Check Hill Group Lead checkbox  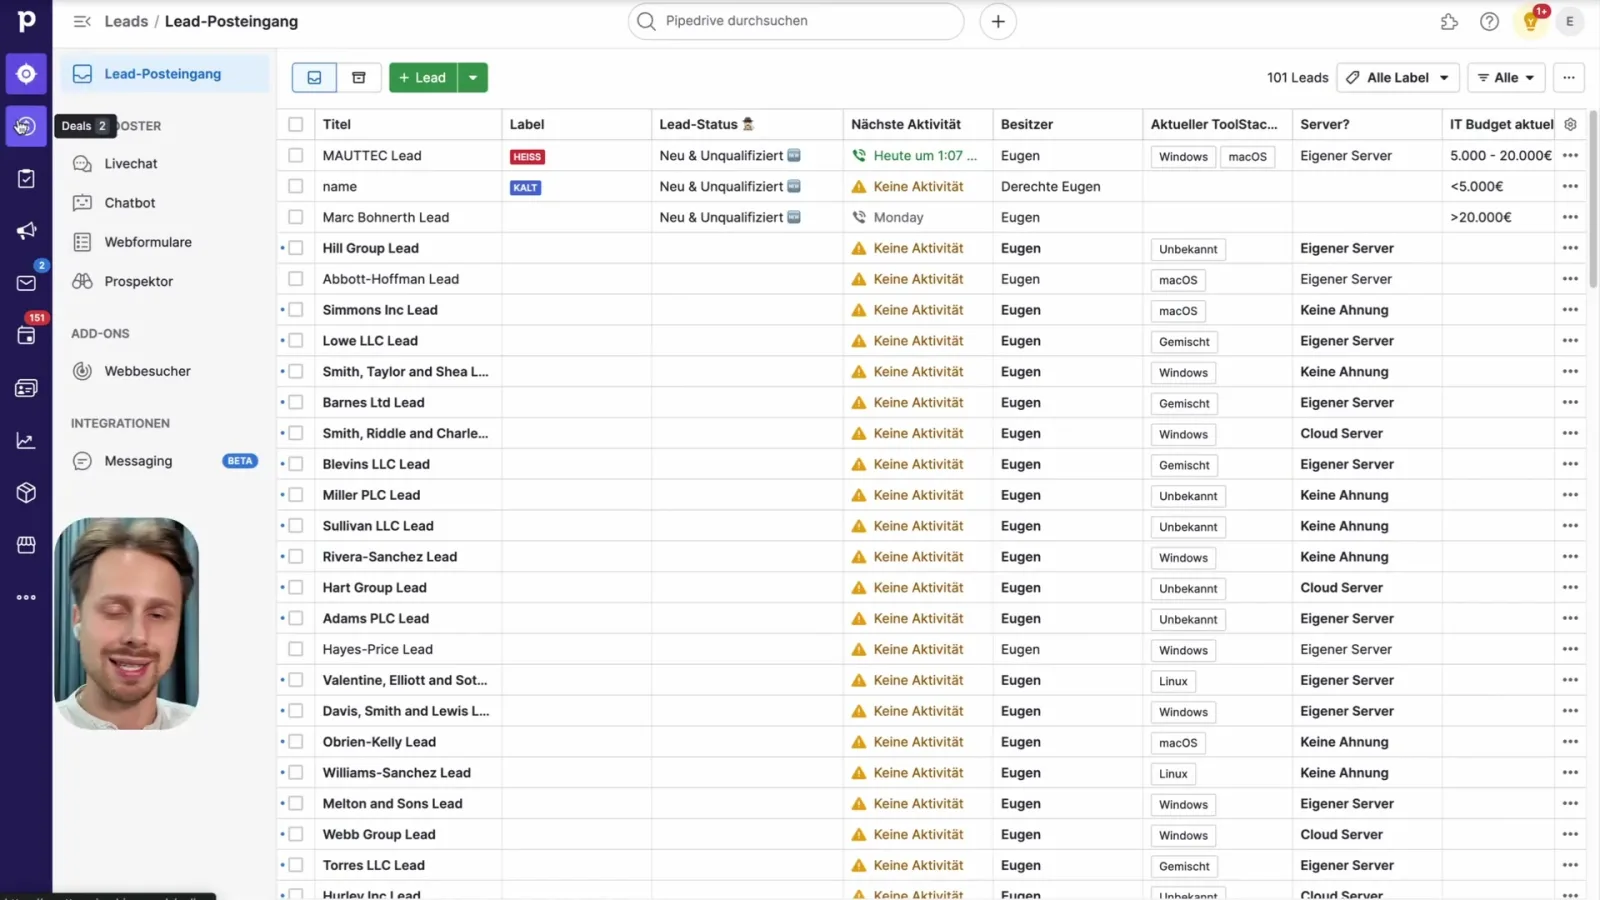295,248
